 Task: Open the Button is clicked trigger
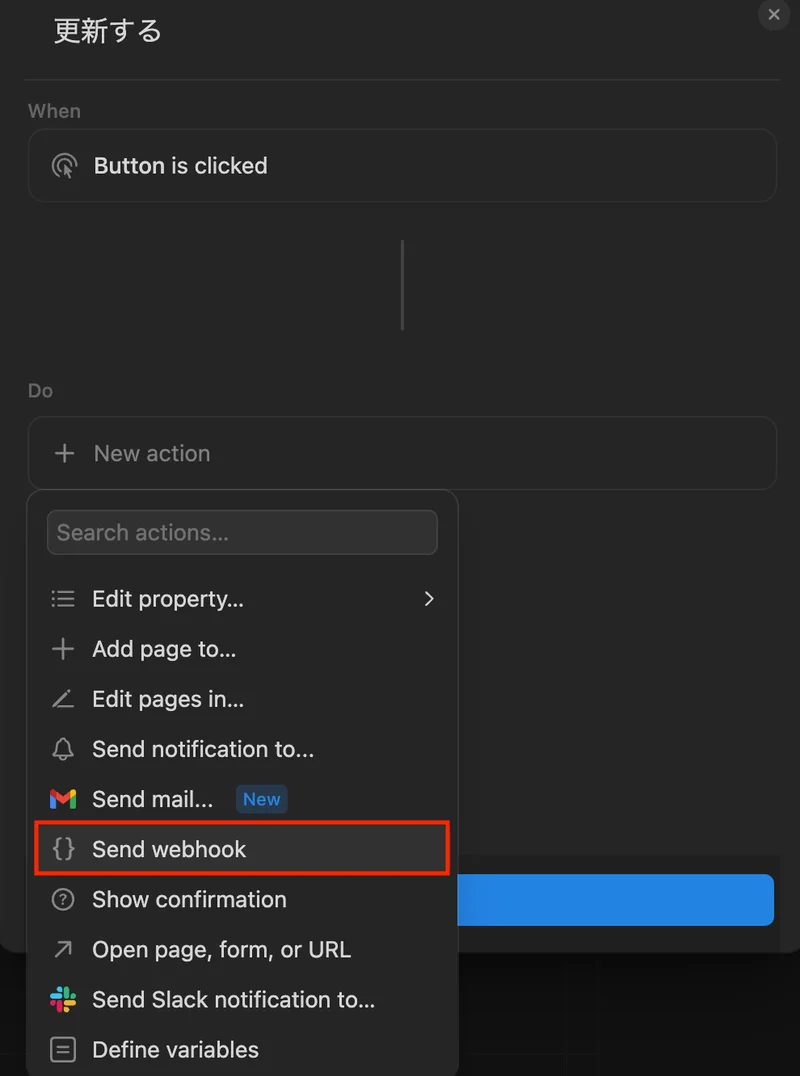[402, 166]
